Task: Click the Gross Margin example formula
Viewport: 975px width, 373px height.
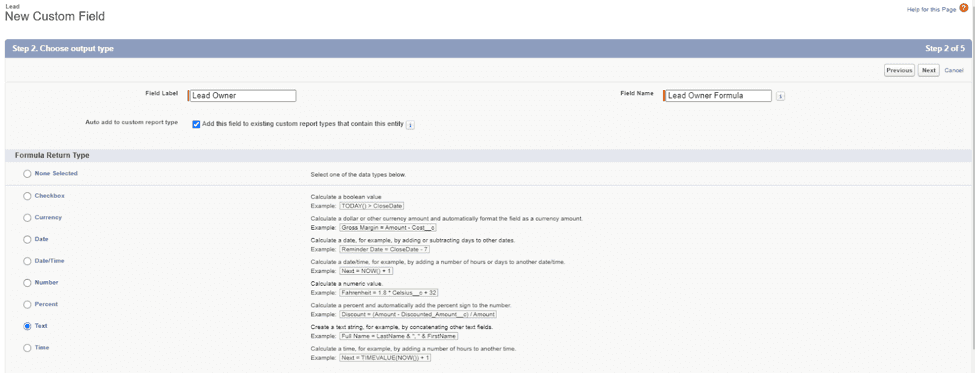Action: click(x=389, y=228)
